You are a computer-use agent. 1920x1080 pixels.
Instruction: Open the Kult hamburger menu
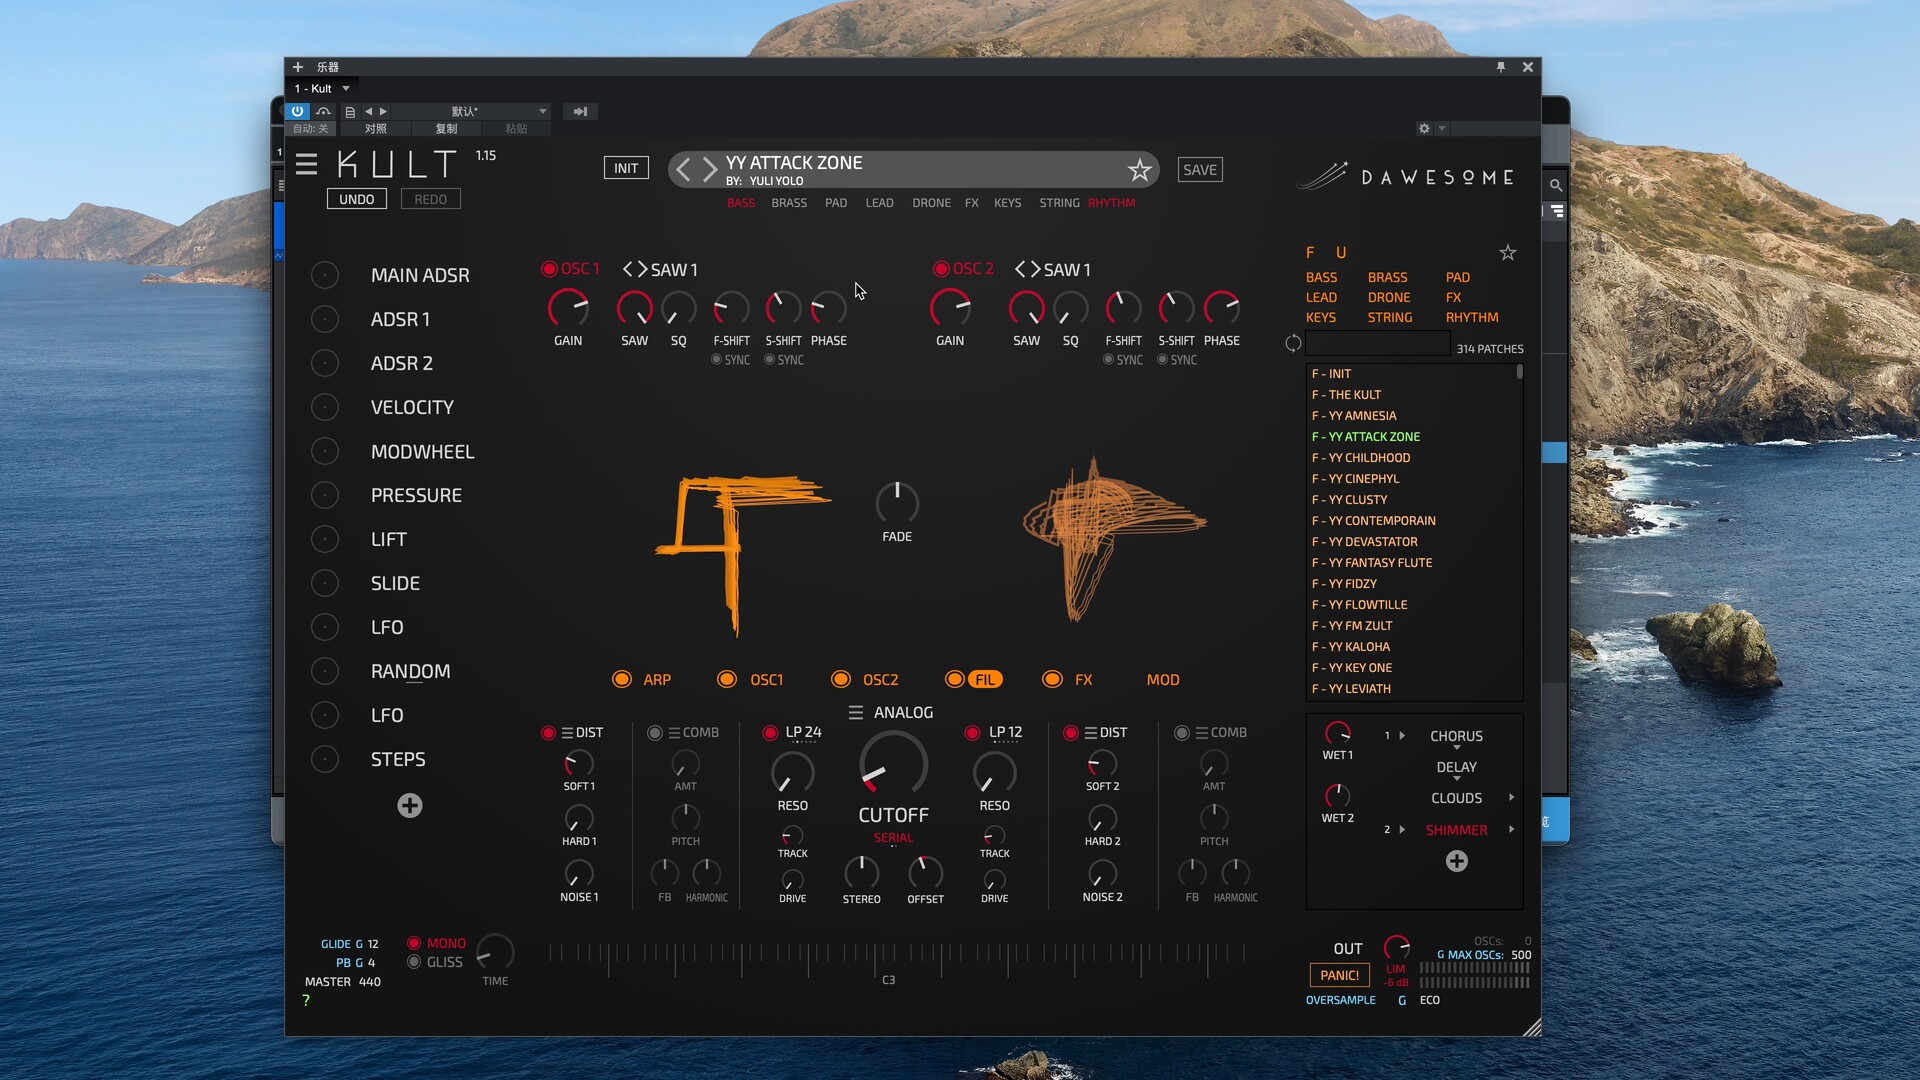click(x=306, y=165)
